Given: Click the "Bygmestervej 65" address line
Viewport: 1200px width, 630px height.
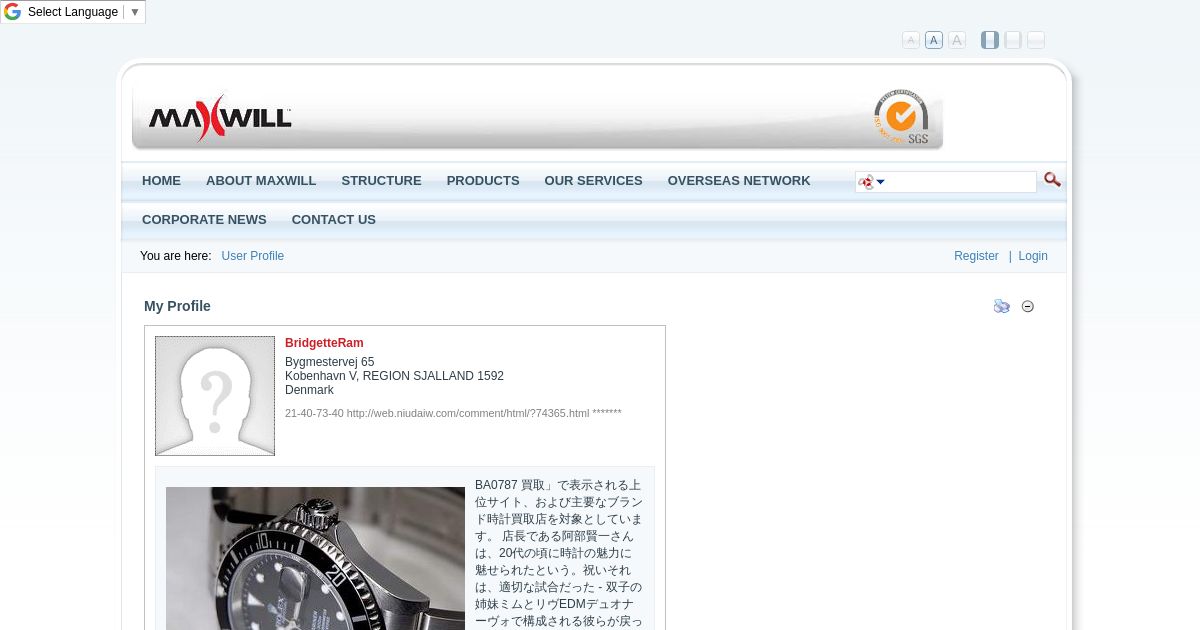Looking at the screenshot, I should (x=330, y=362).
